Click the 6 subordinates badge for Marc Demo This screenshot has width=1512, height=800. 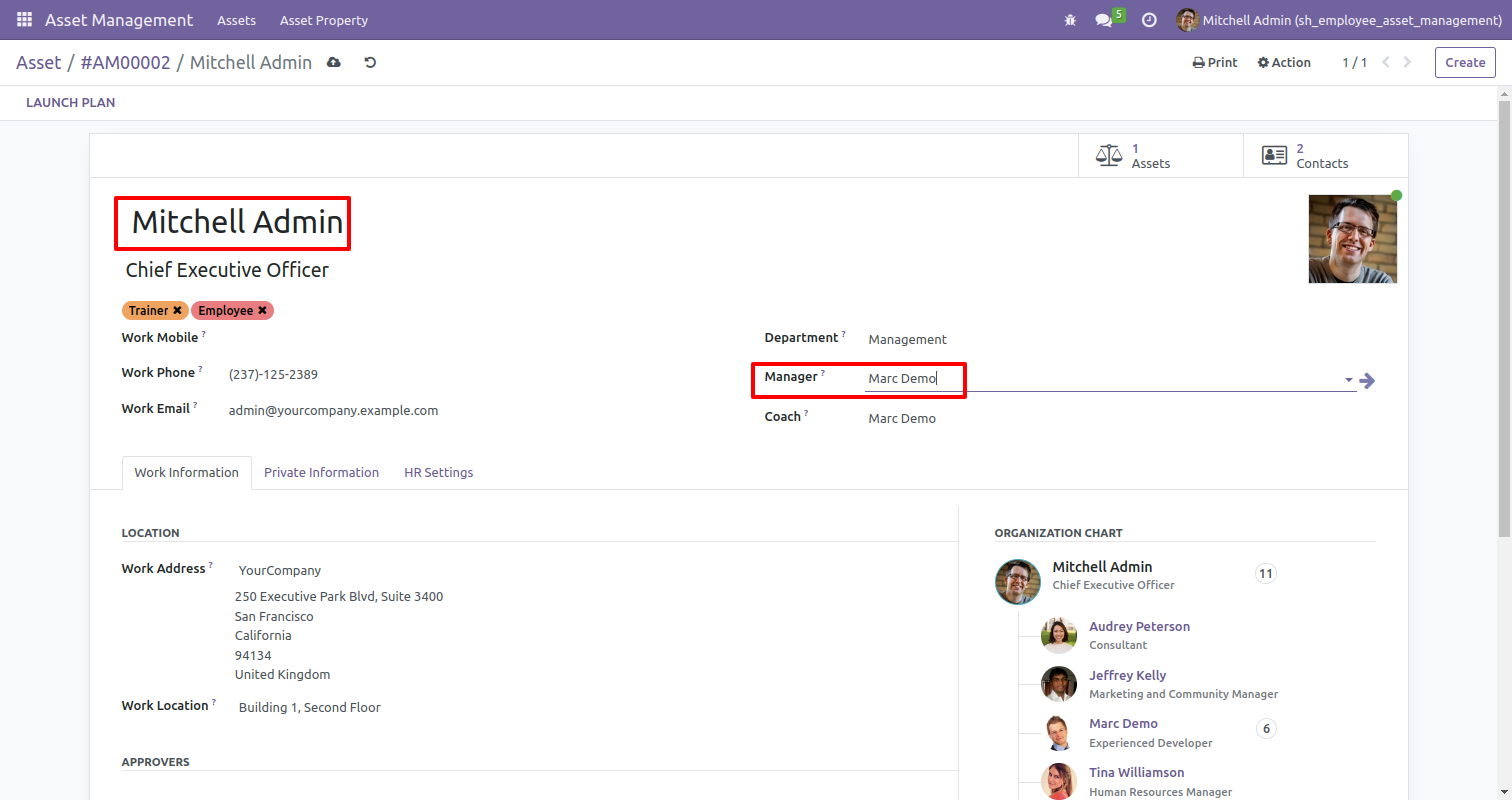point(1266,729)
